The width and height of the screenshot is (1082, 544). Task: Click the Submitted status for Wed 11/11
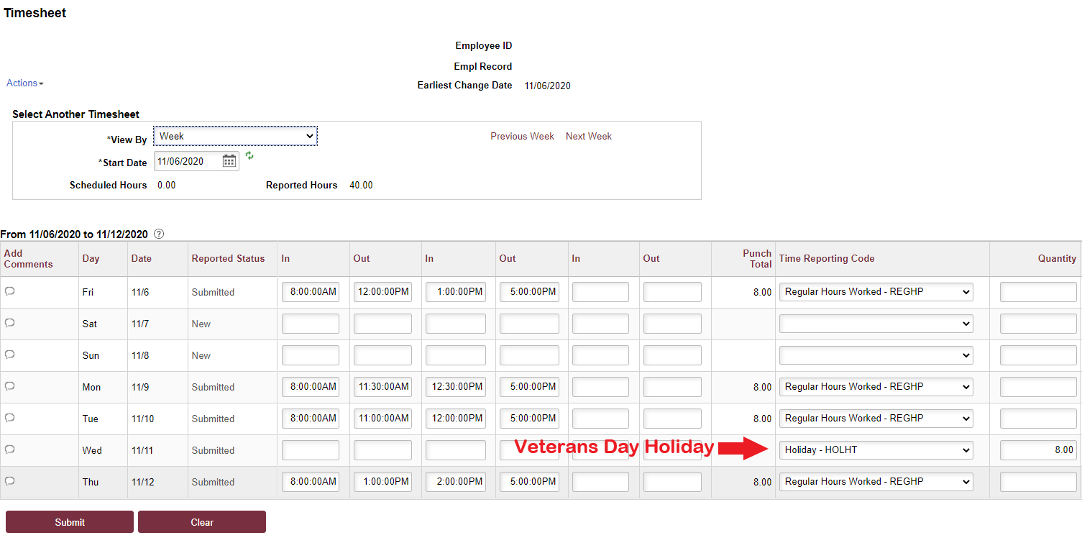(213, 450)
